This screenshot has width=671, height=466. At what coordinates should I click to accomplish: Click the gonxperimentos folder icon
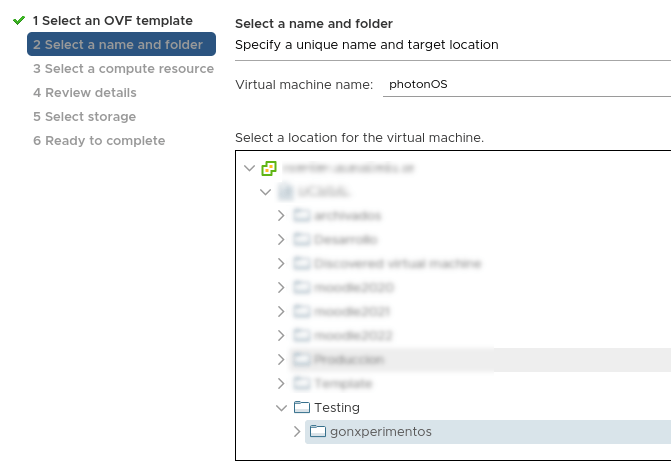(x=318, y=431)
